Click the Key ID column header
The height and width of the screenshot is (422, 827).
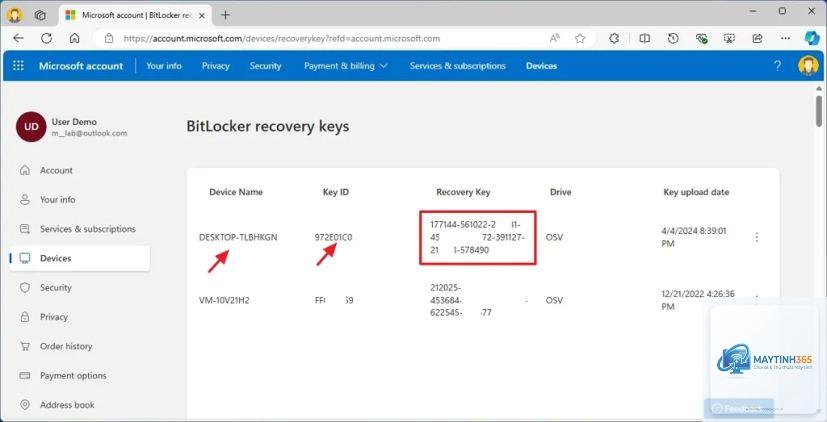(336, 192)
